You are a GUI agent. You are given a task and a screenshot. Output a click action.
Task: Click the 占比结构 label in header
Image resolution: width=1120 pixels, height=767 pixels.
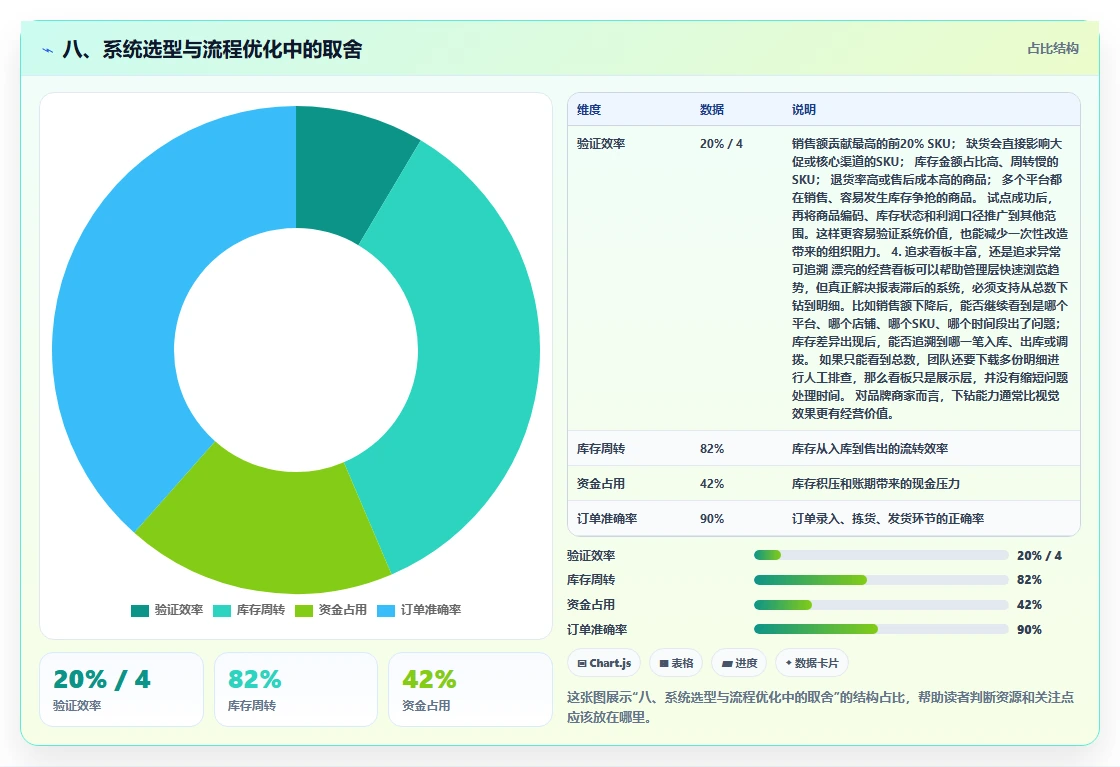click(x=1052, y=49)
